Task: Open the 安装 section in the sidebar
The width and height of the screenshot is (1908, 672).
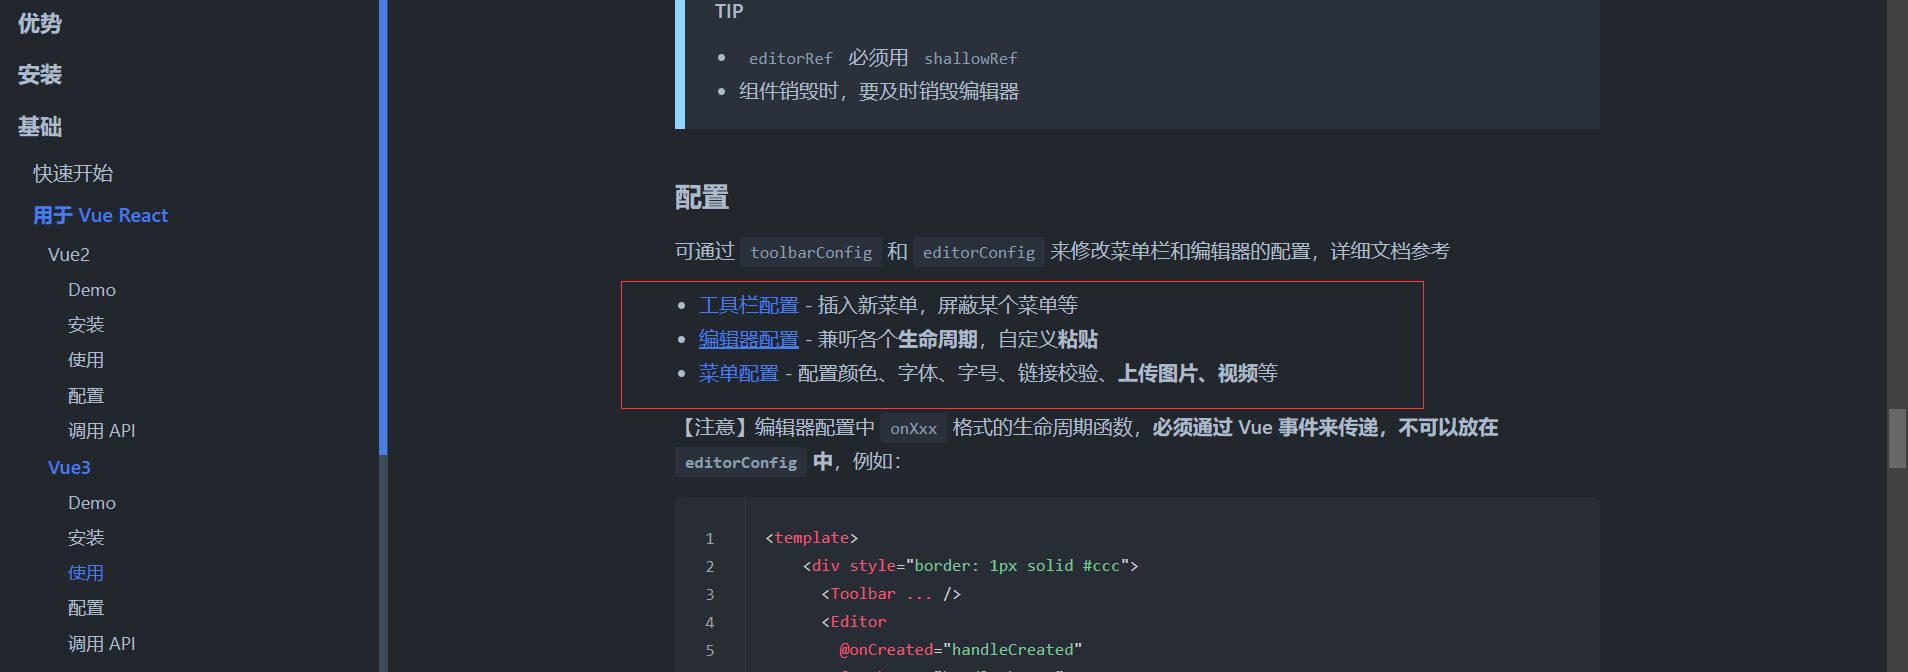Action: point(39,74)
